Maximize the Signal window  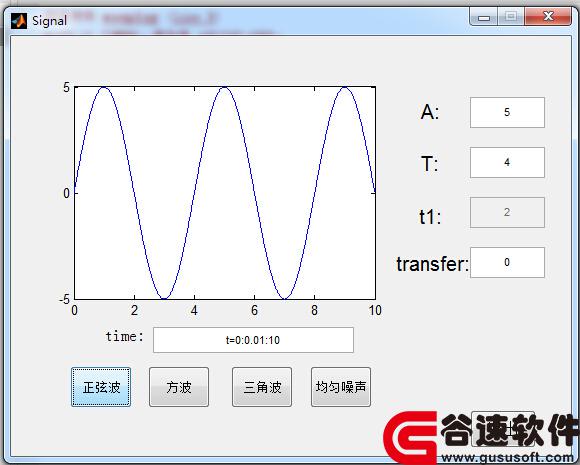511,17
